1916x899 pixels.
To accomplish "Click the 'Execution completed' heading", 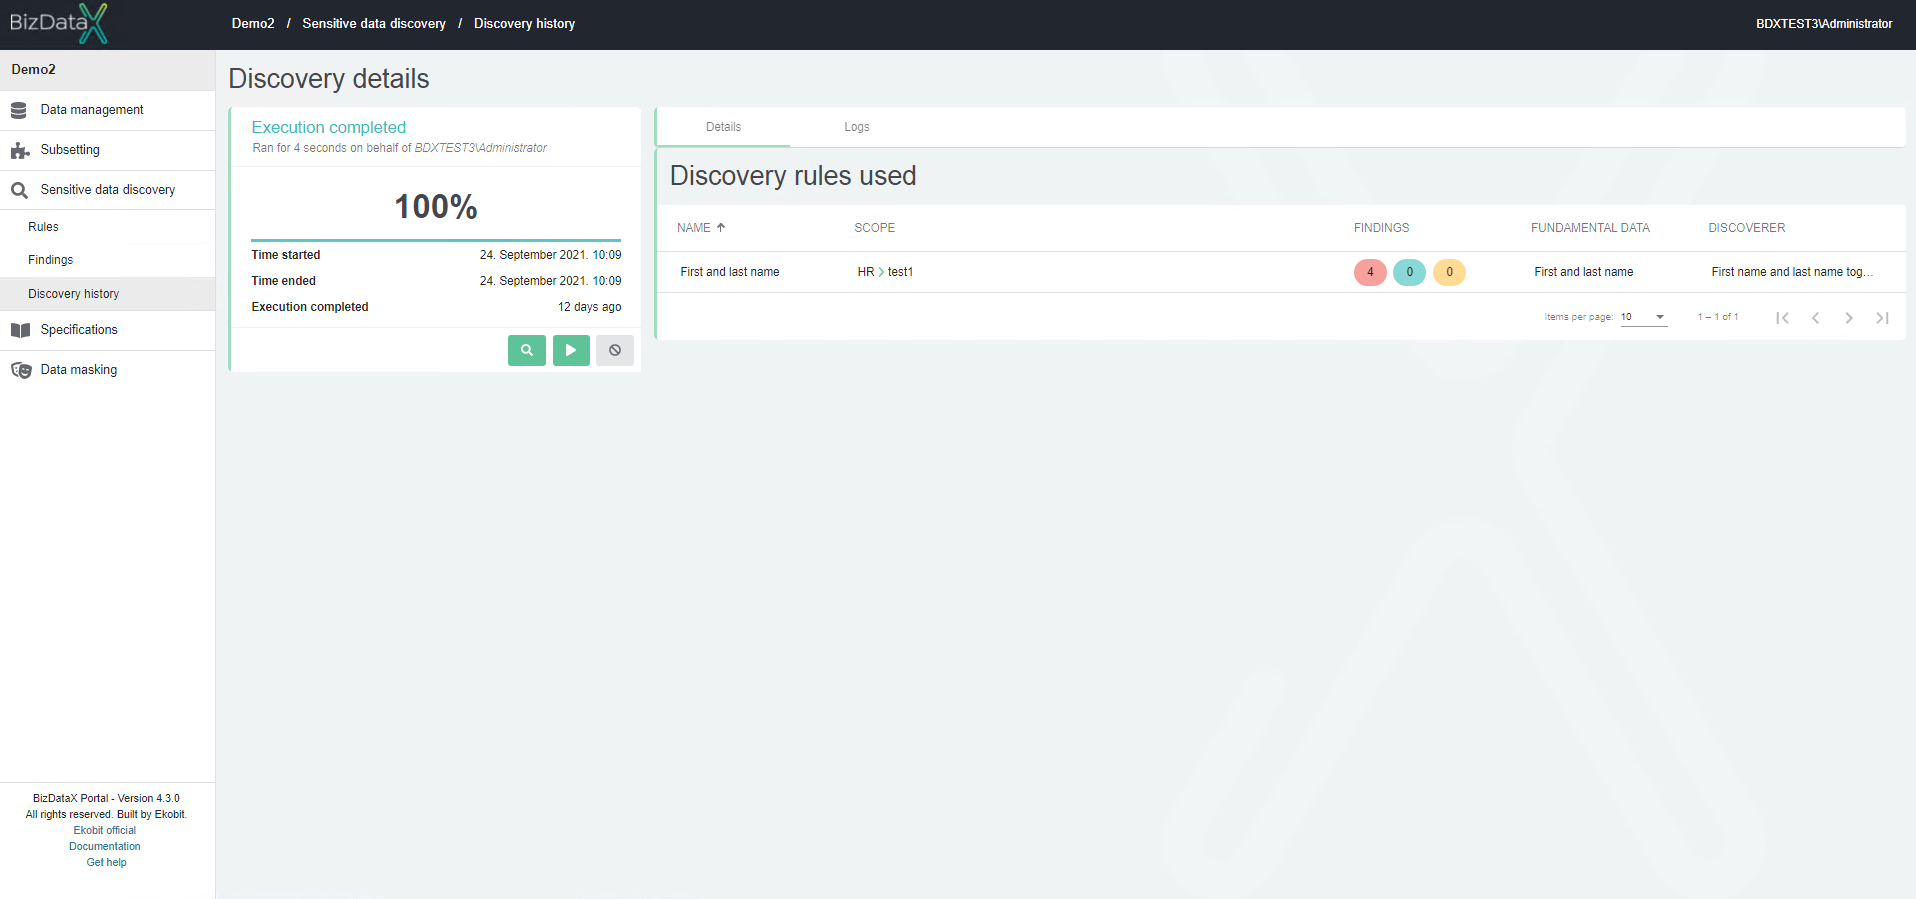I will pos(329,127).
